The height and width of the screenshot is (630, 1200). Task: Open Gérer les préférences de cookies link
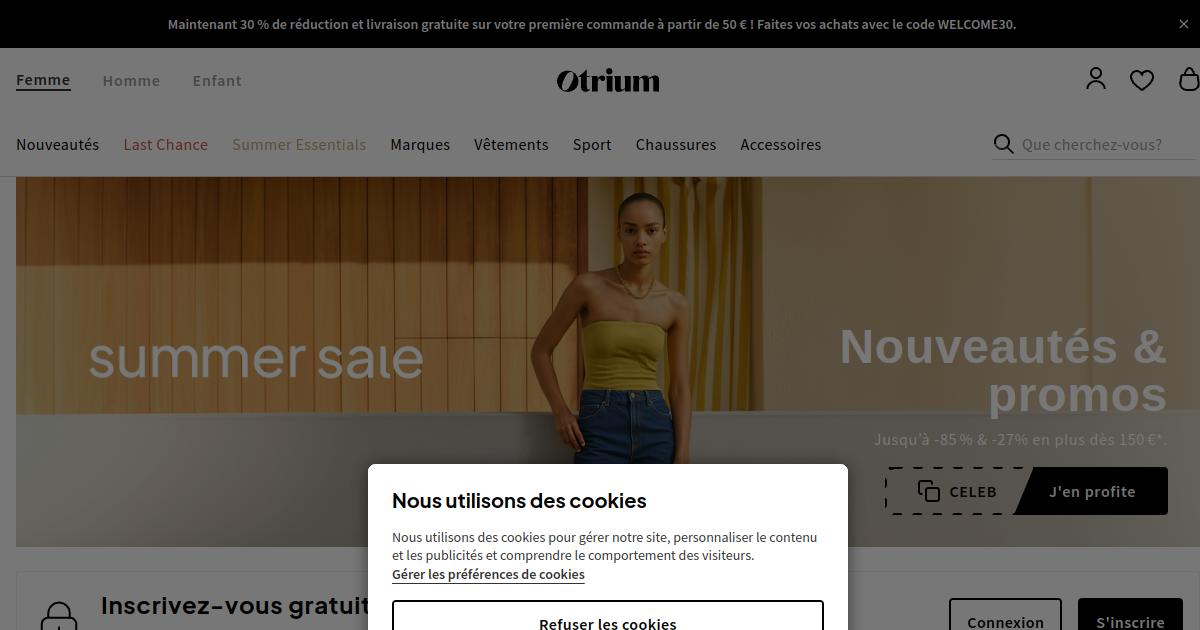tap(488, 575)
